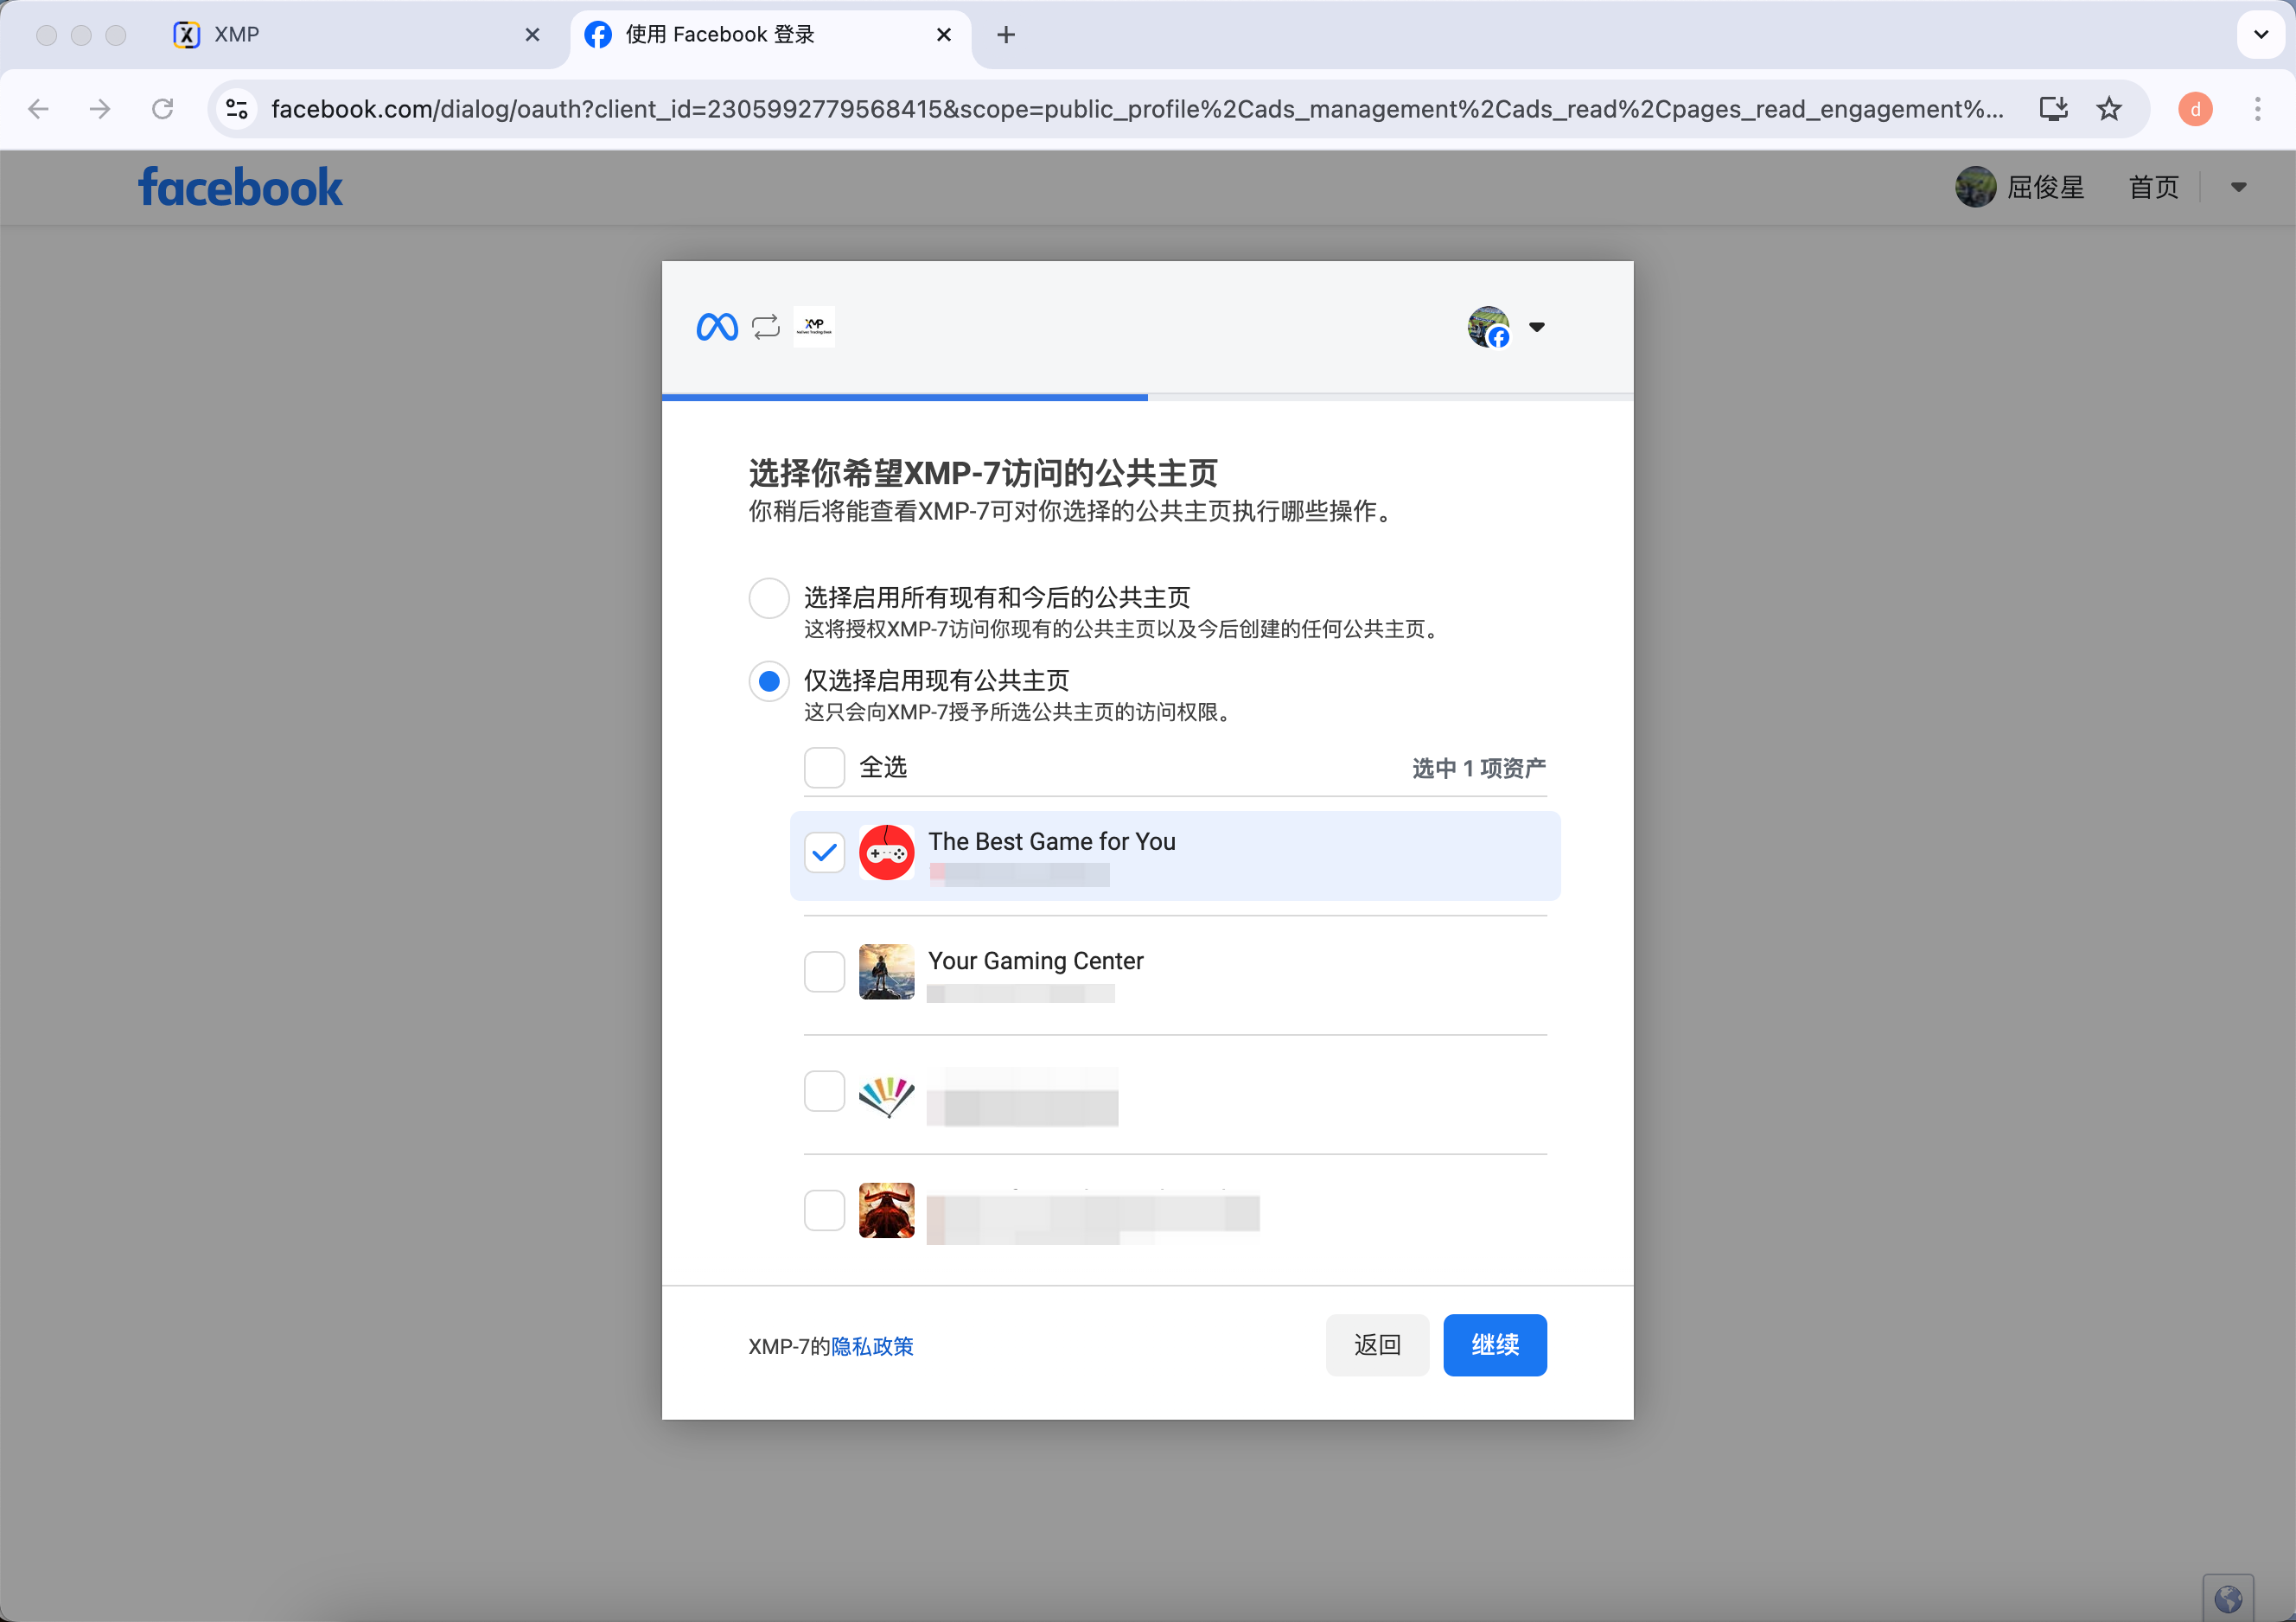Screen dimensions: 2296x1622
Task: Click the red demon page thumbnail
Action: click(x=886, y=1210)
